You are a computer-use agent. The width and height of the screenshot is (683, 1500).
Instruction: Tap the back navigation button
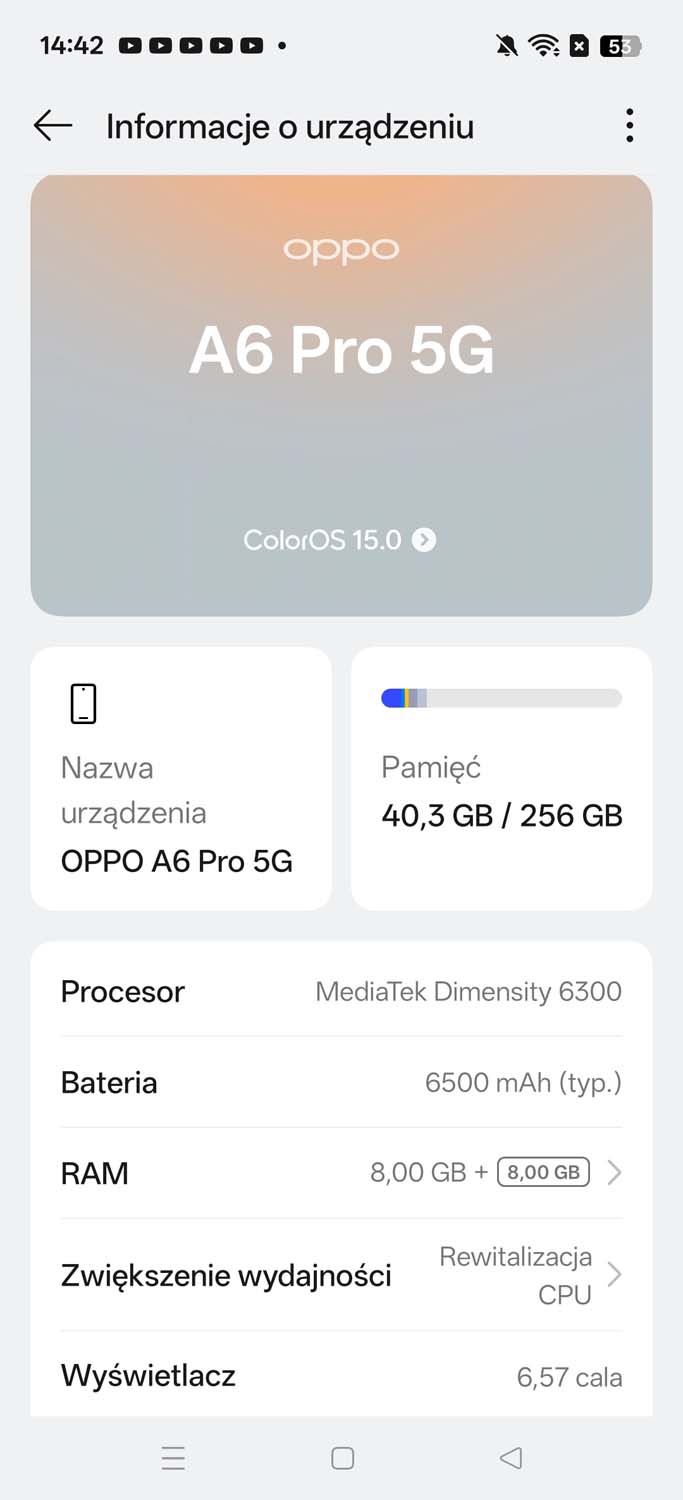coord(511,1458)
